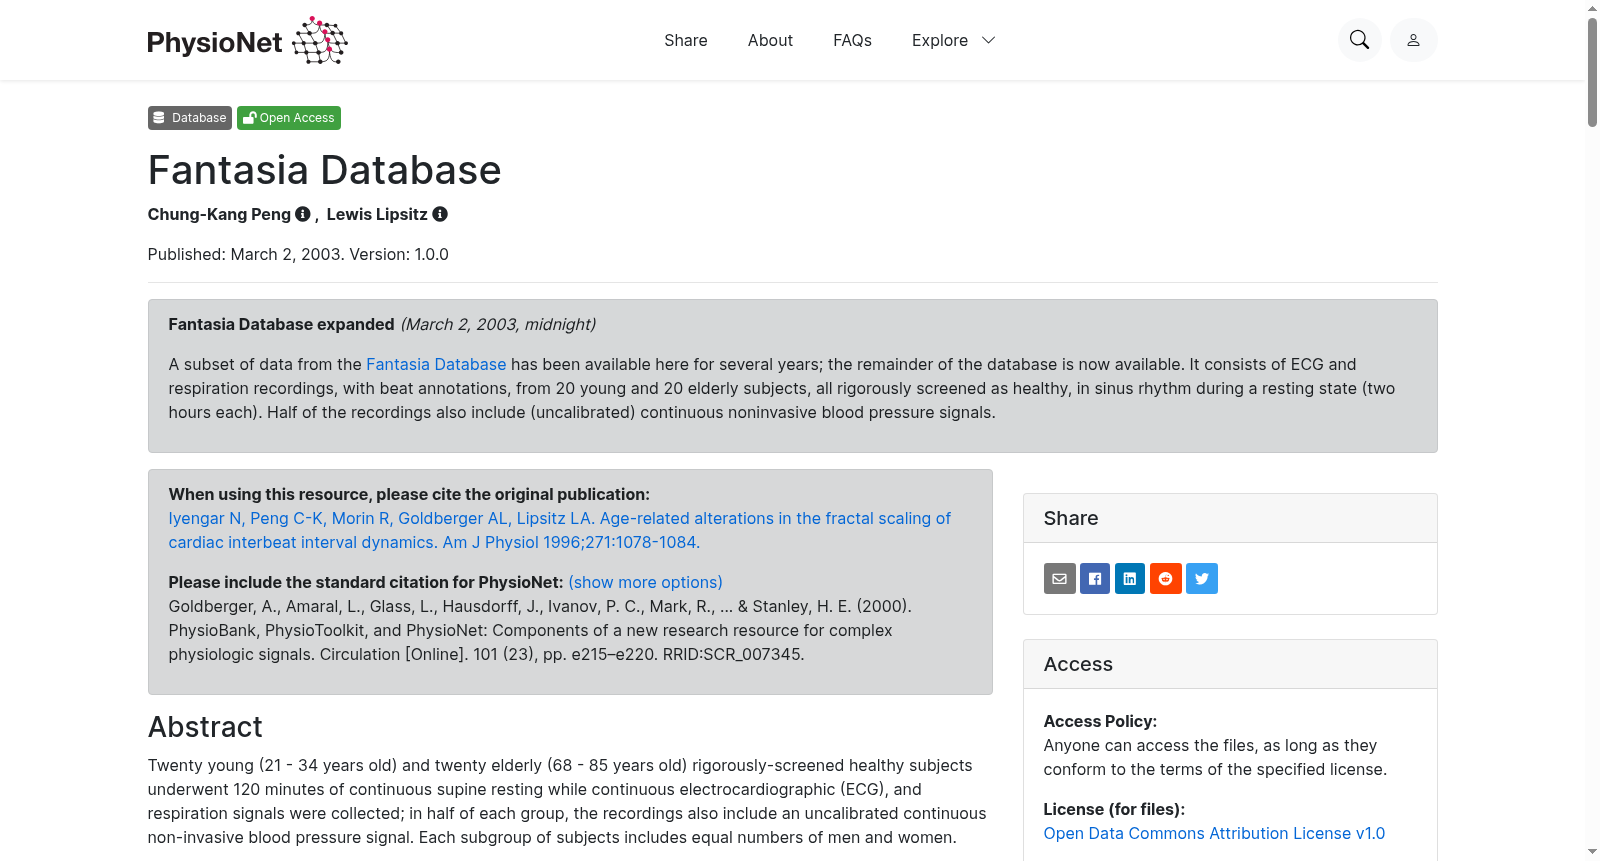Share on LinkedIn

[1130, 578]
